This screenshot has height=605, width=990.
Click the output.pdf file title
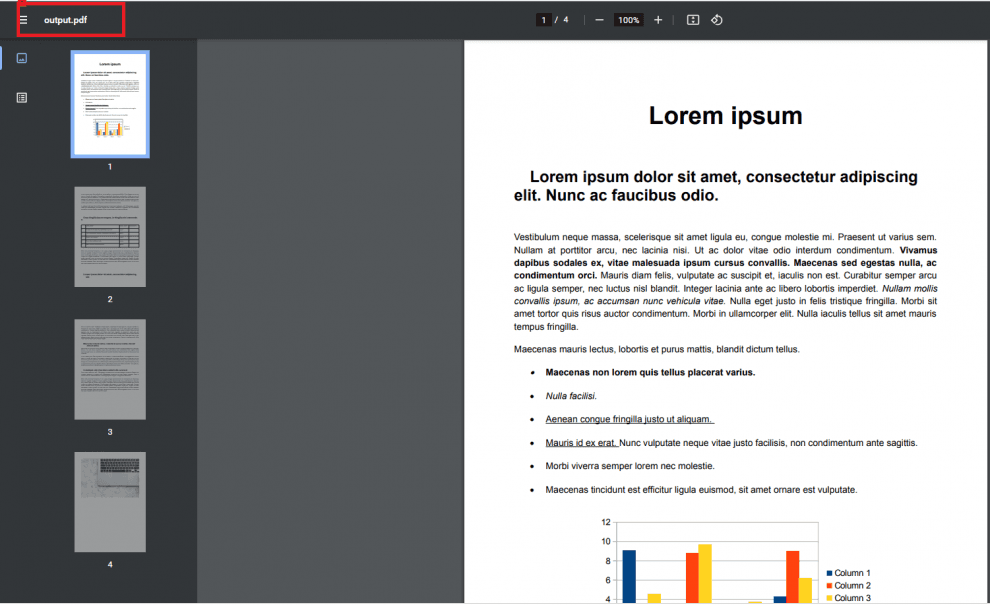tap(65, 20)
